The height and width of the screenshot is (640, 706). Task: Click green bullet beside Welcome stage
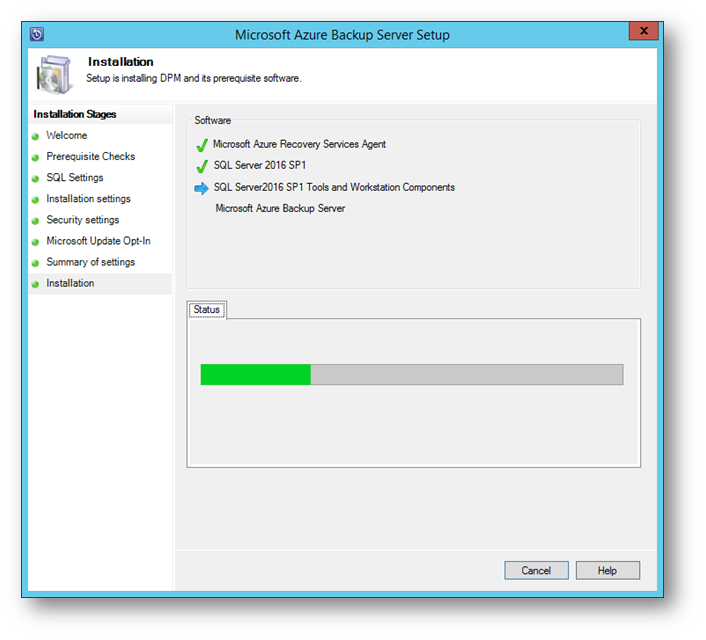[x=36, y=136]
